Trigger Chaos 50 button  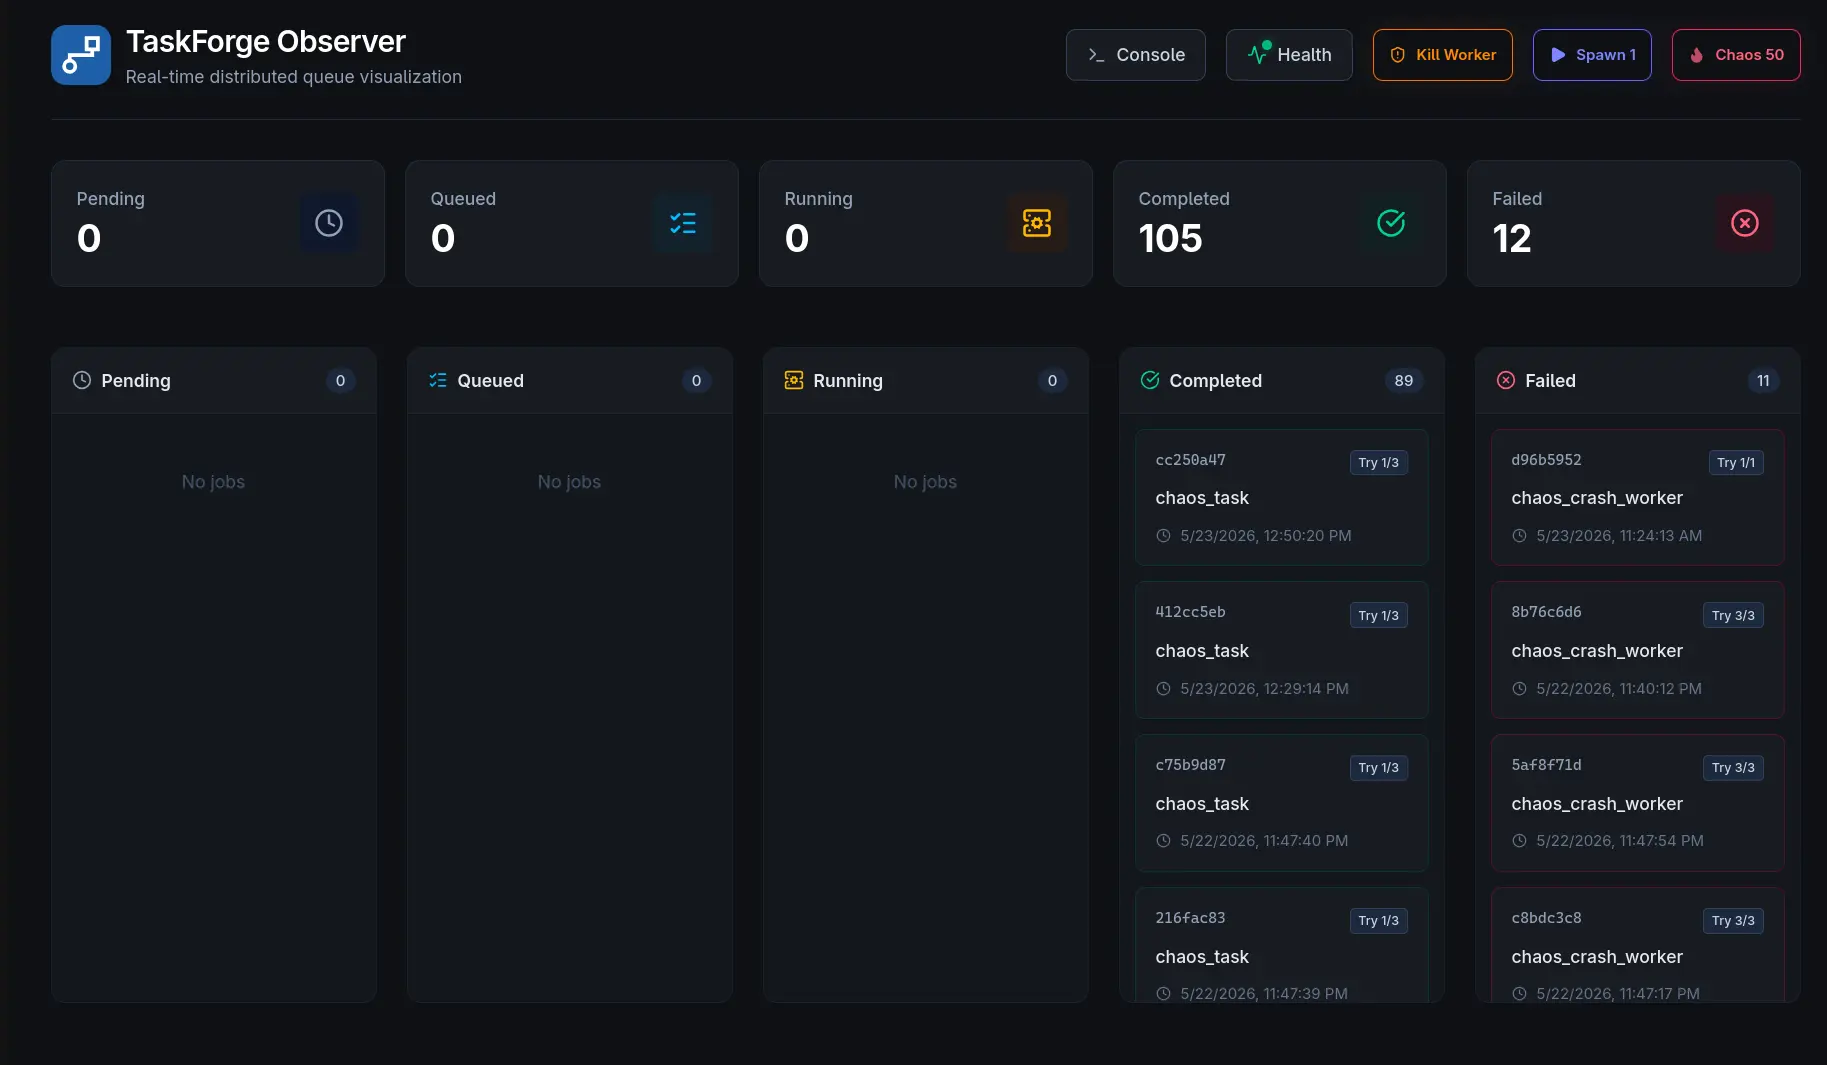1736,55
